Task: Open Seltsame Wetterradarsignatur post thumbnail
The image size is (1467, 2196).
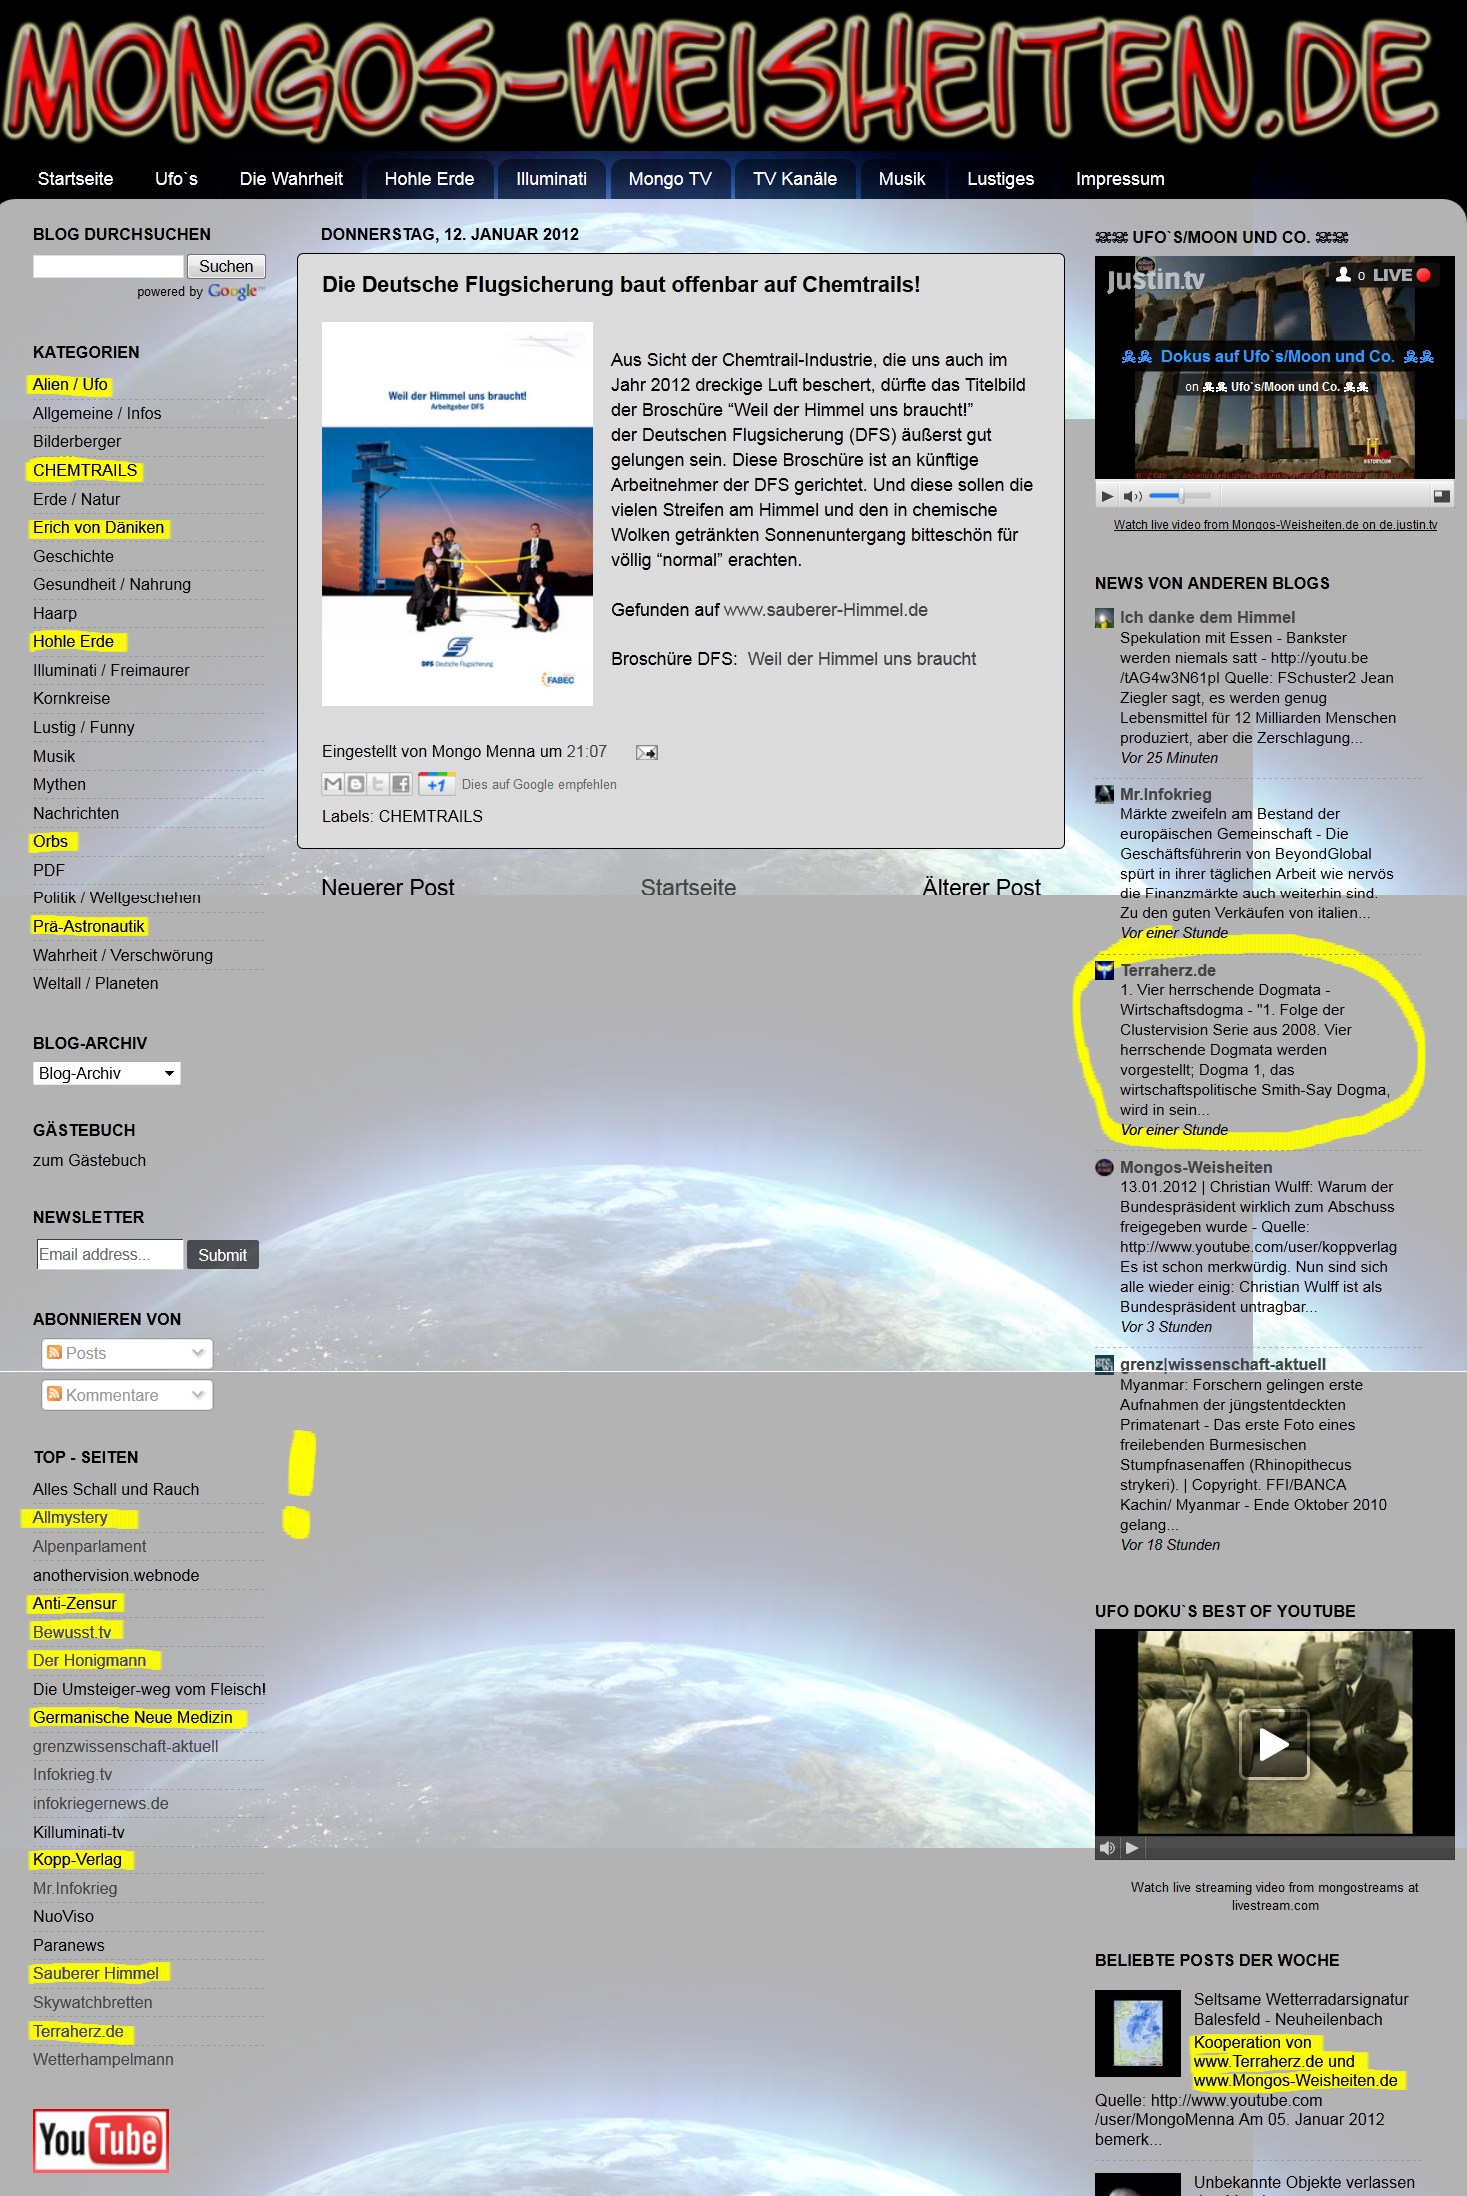Action: tap(1138, 2034)
